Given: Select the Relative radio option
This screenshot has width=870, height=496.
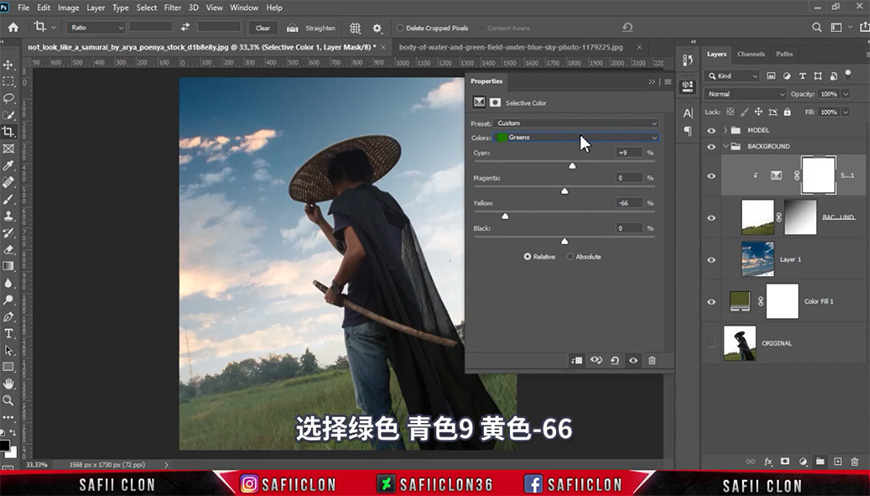Looking at the screenshot, I should click(527, 256).
